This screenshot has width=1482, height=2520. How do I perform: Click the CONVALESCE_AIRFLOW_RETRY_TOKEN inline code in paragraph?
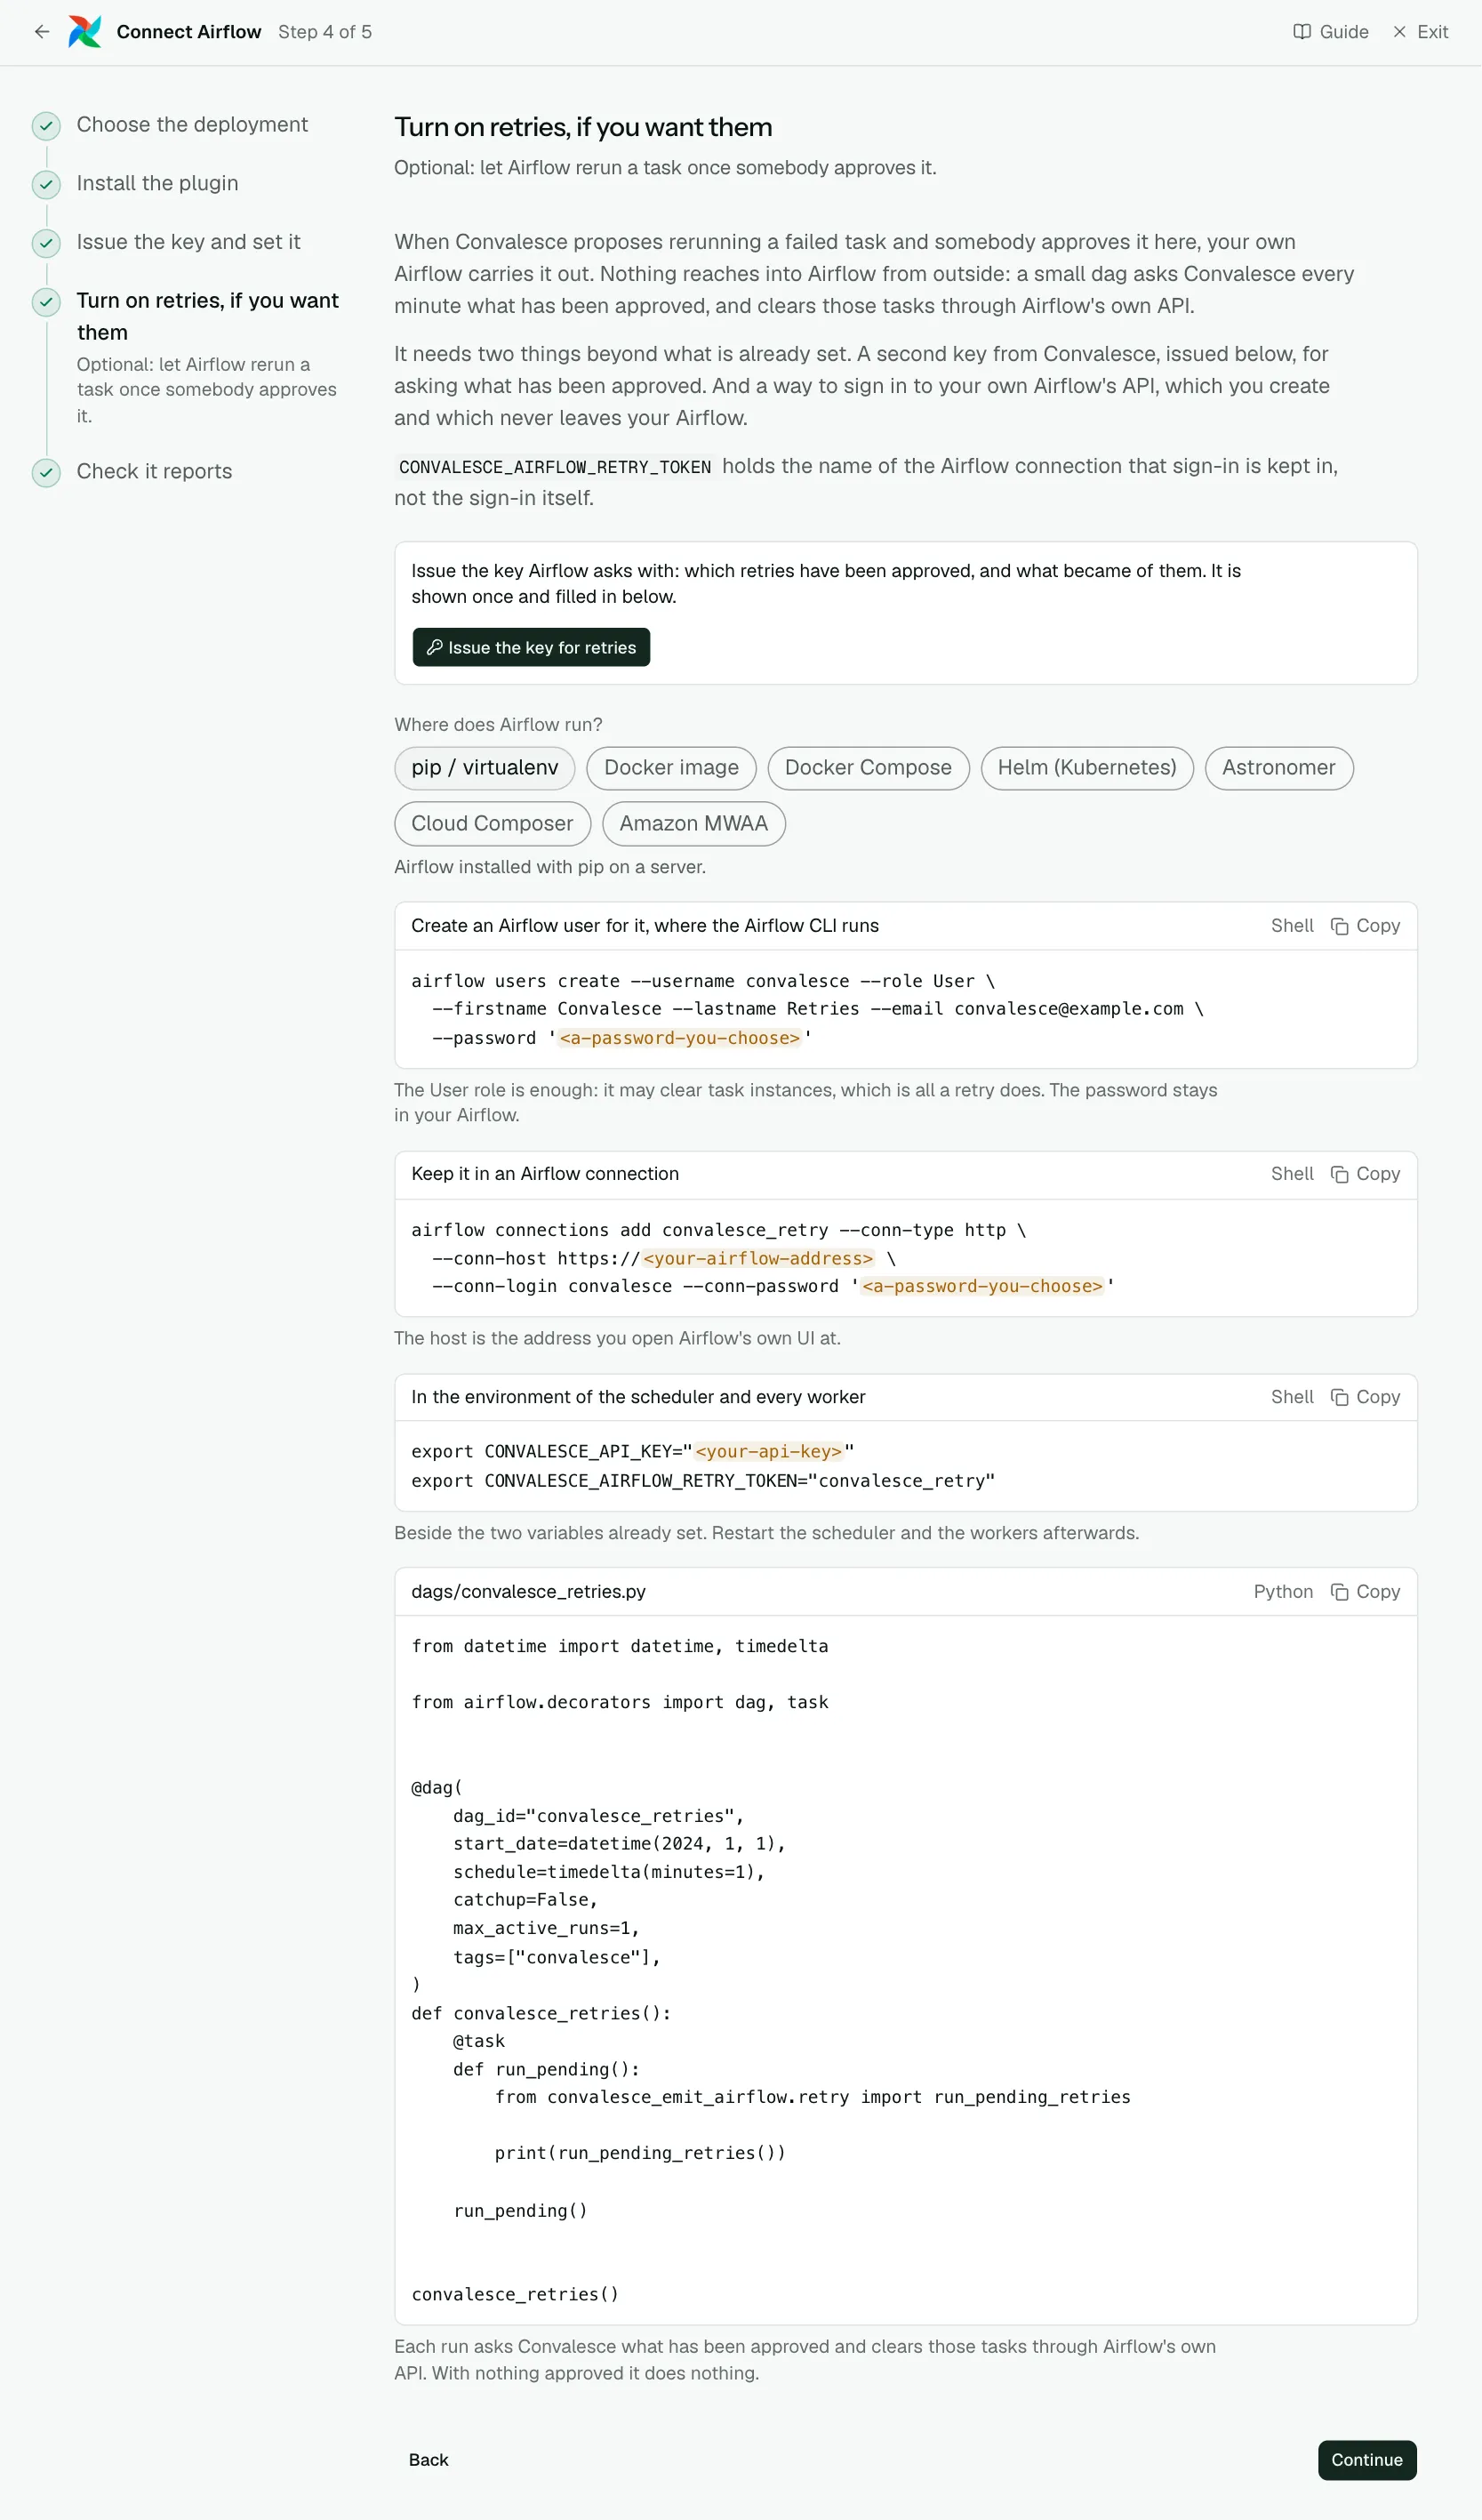[555, 467]
